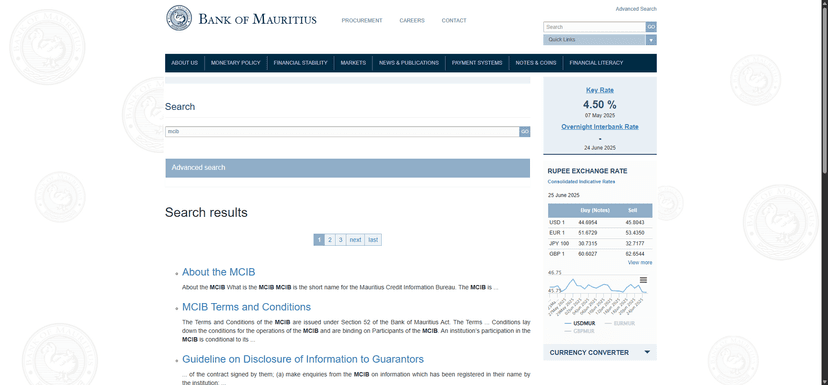Open the Overnight Interbank Rate link

[x=600, y=127]
